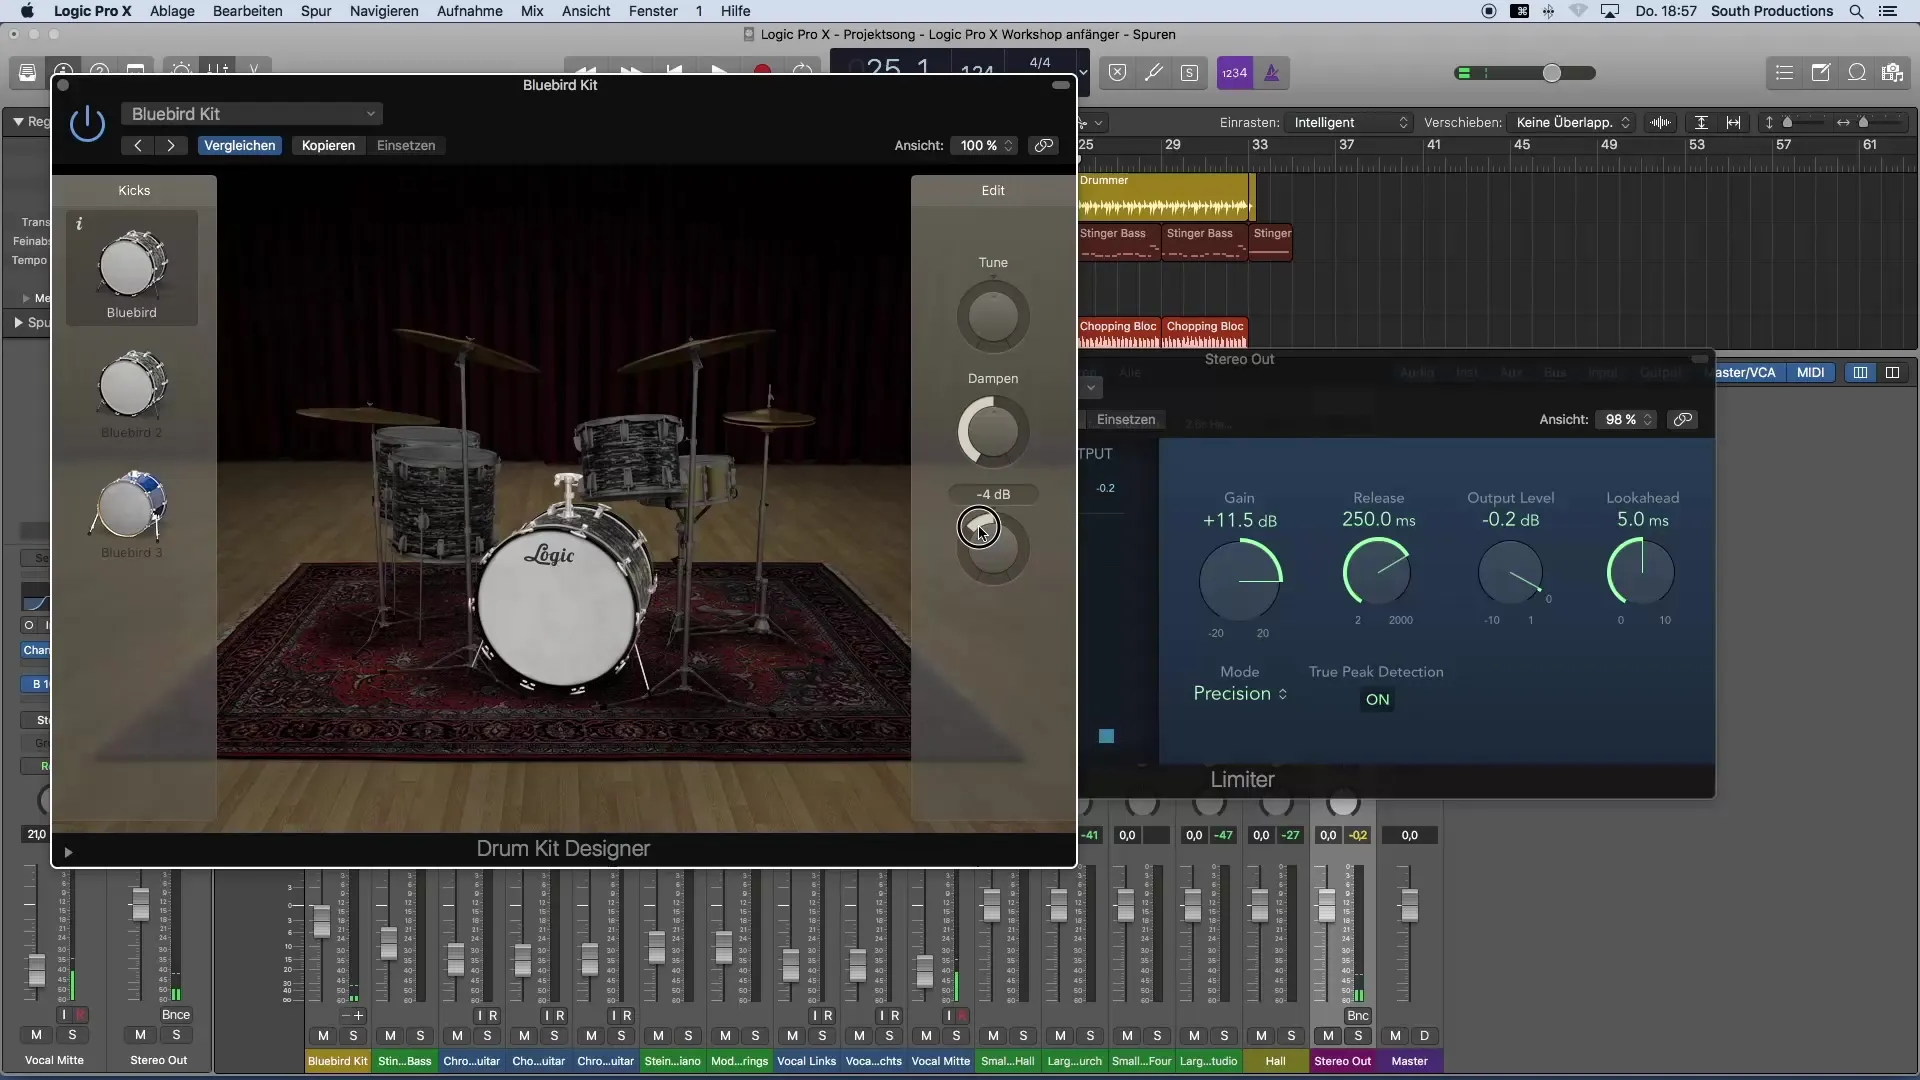Open the Note Pads icon
Image resolution: width=1920 pixels, height=1080 pixels.
click(x=1821, y=73)
